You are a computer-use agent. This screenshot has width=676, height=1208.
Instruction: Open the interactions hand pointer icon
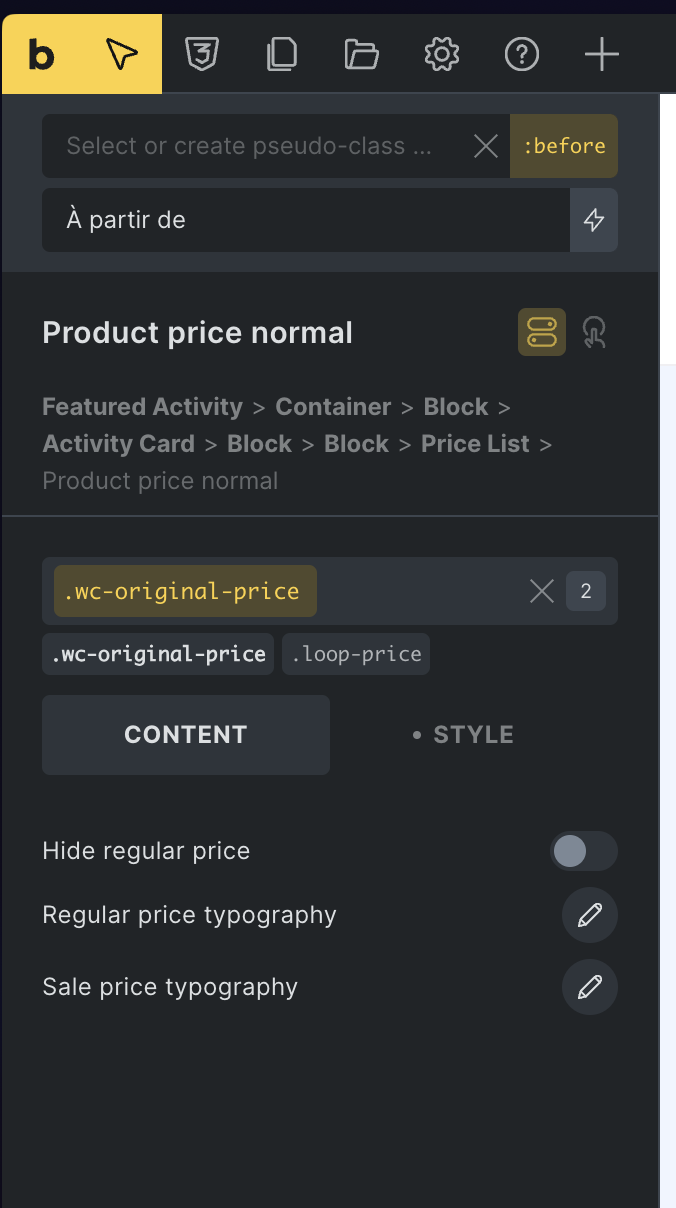[594, 332]
